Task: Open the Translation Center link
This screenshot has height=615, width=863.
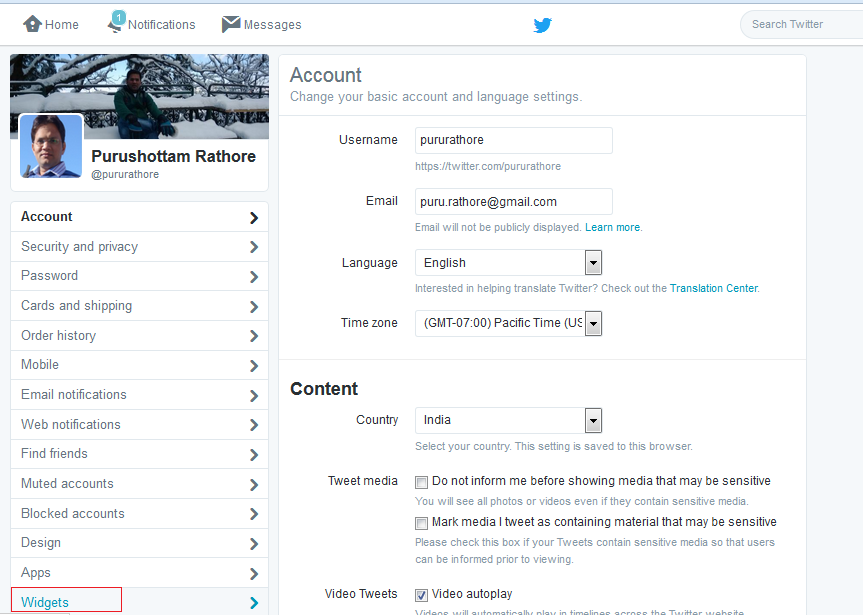Action: coord(713,288)
